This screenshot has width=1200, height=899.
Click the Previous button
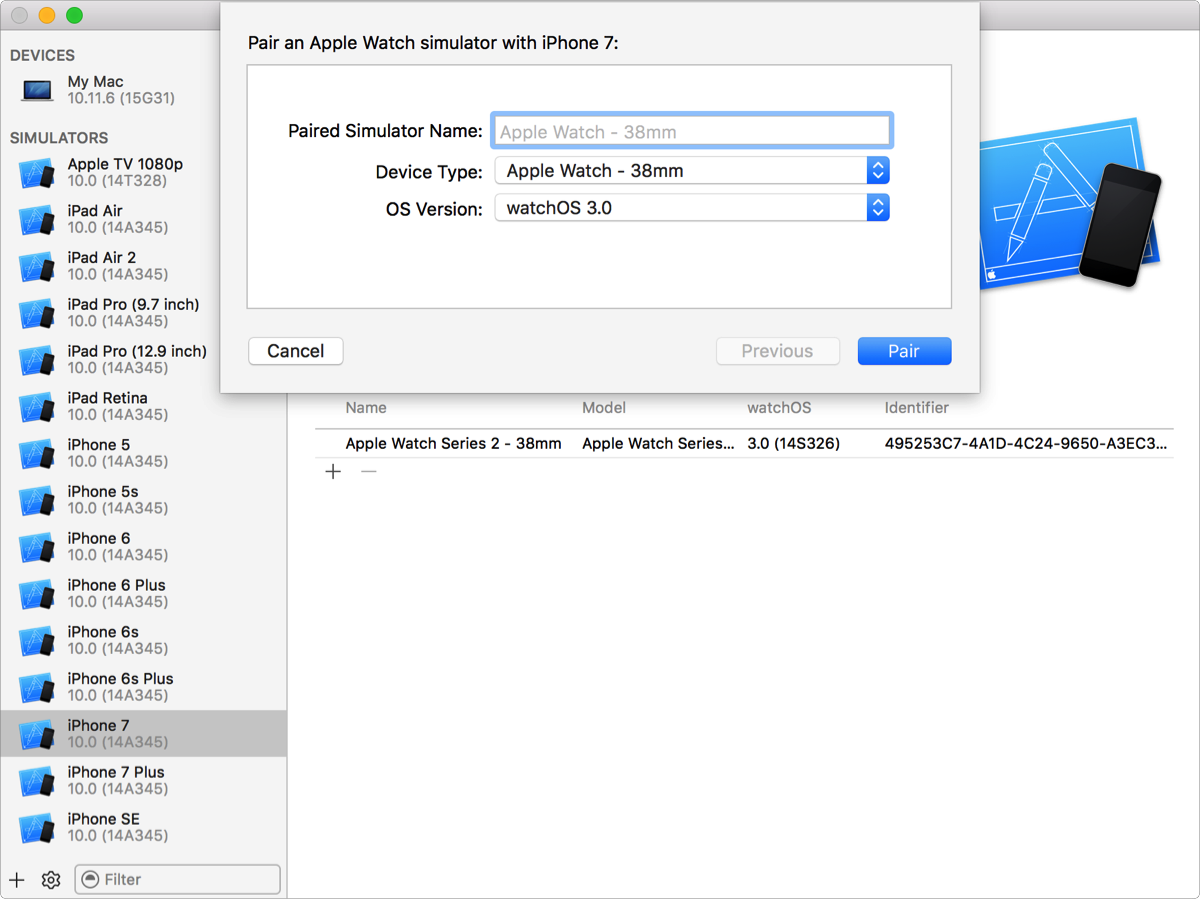[x=777, y=351]
